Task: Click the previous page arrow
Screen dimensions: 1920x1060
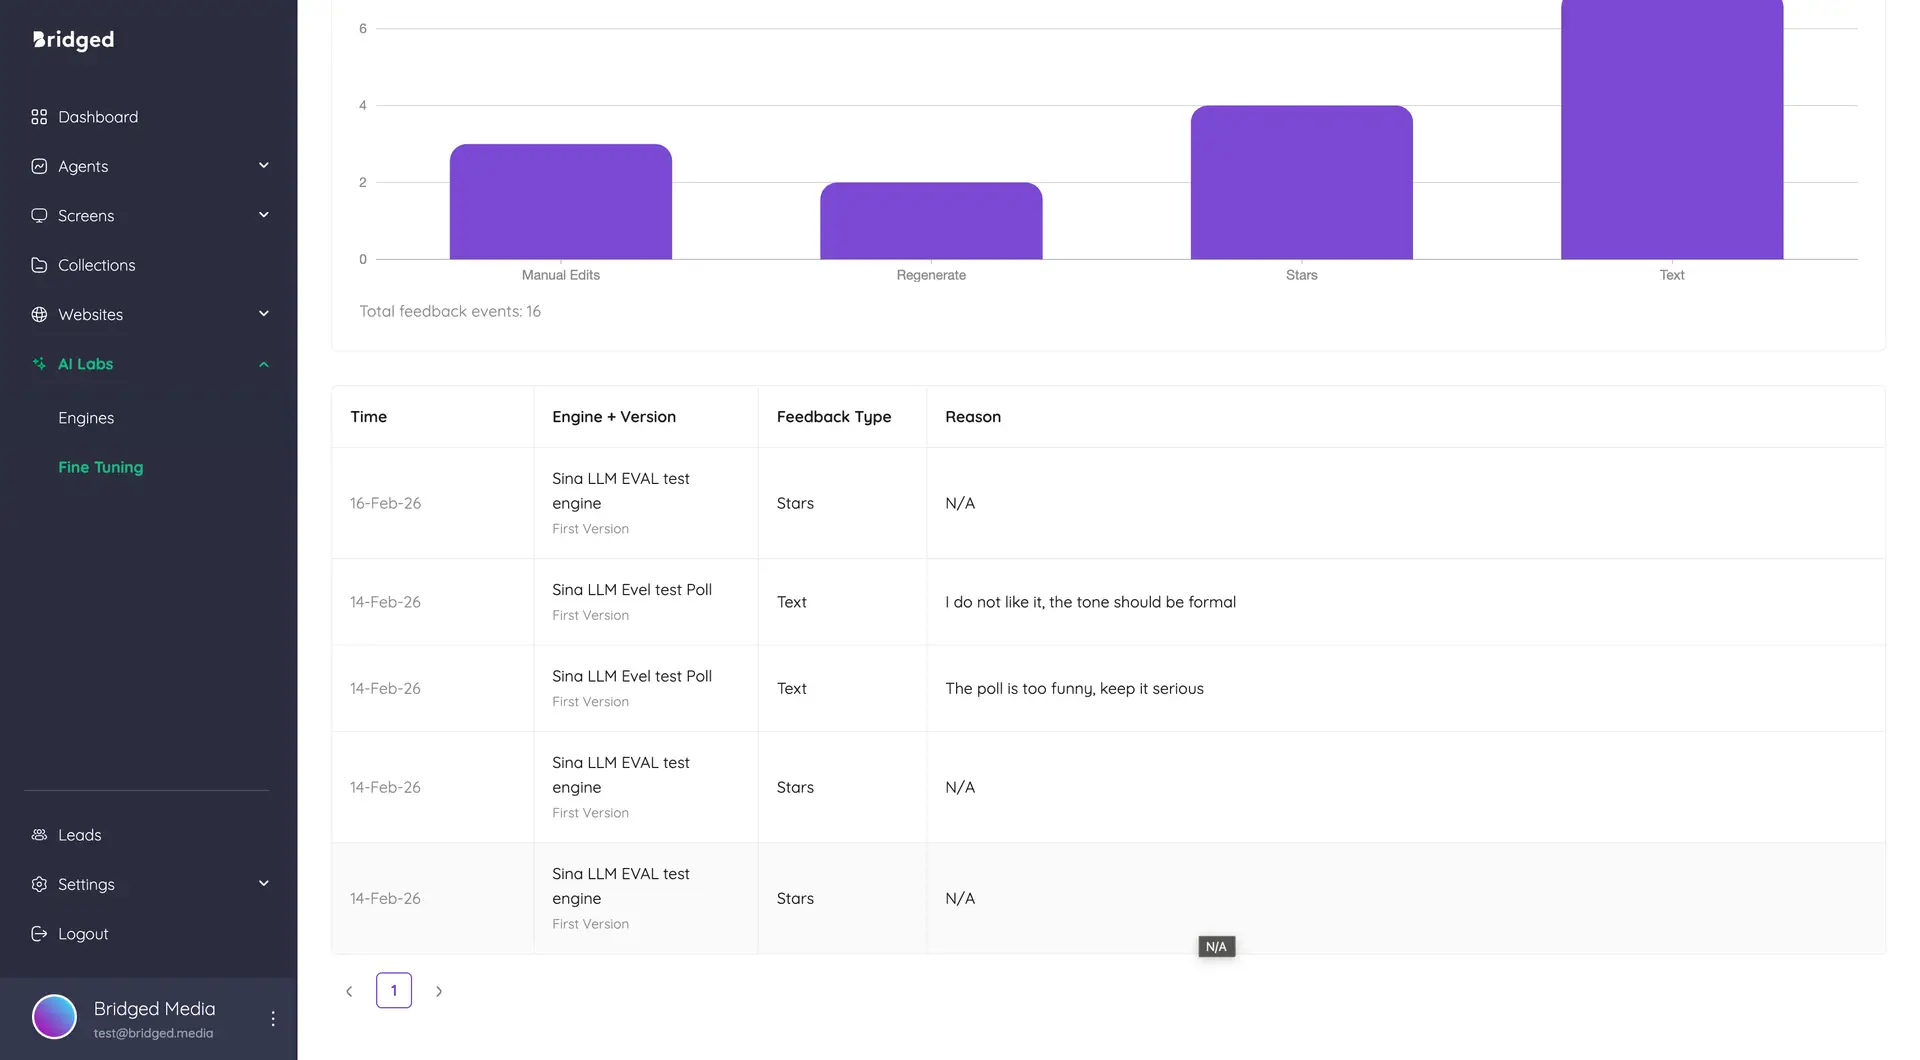Action: point(349,990)
